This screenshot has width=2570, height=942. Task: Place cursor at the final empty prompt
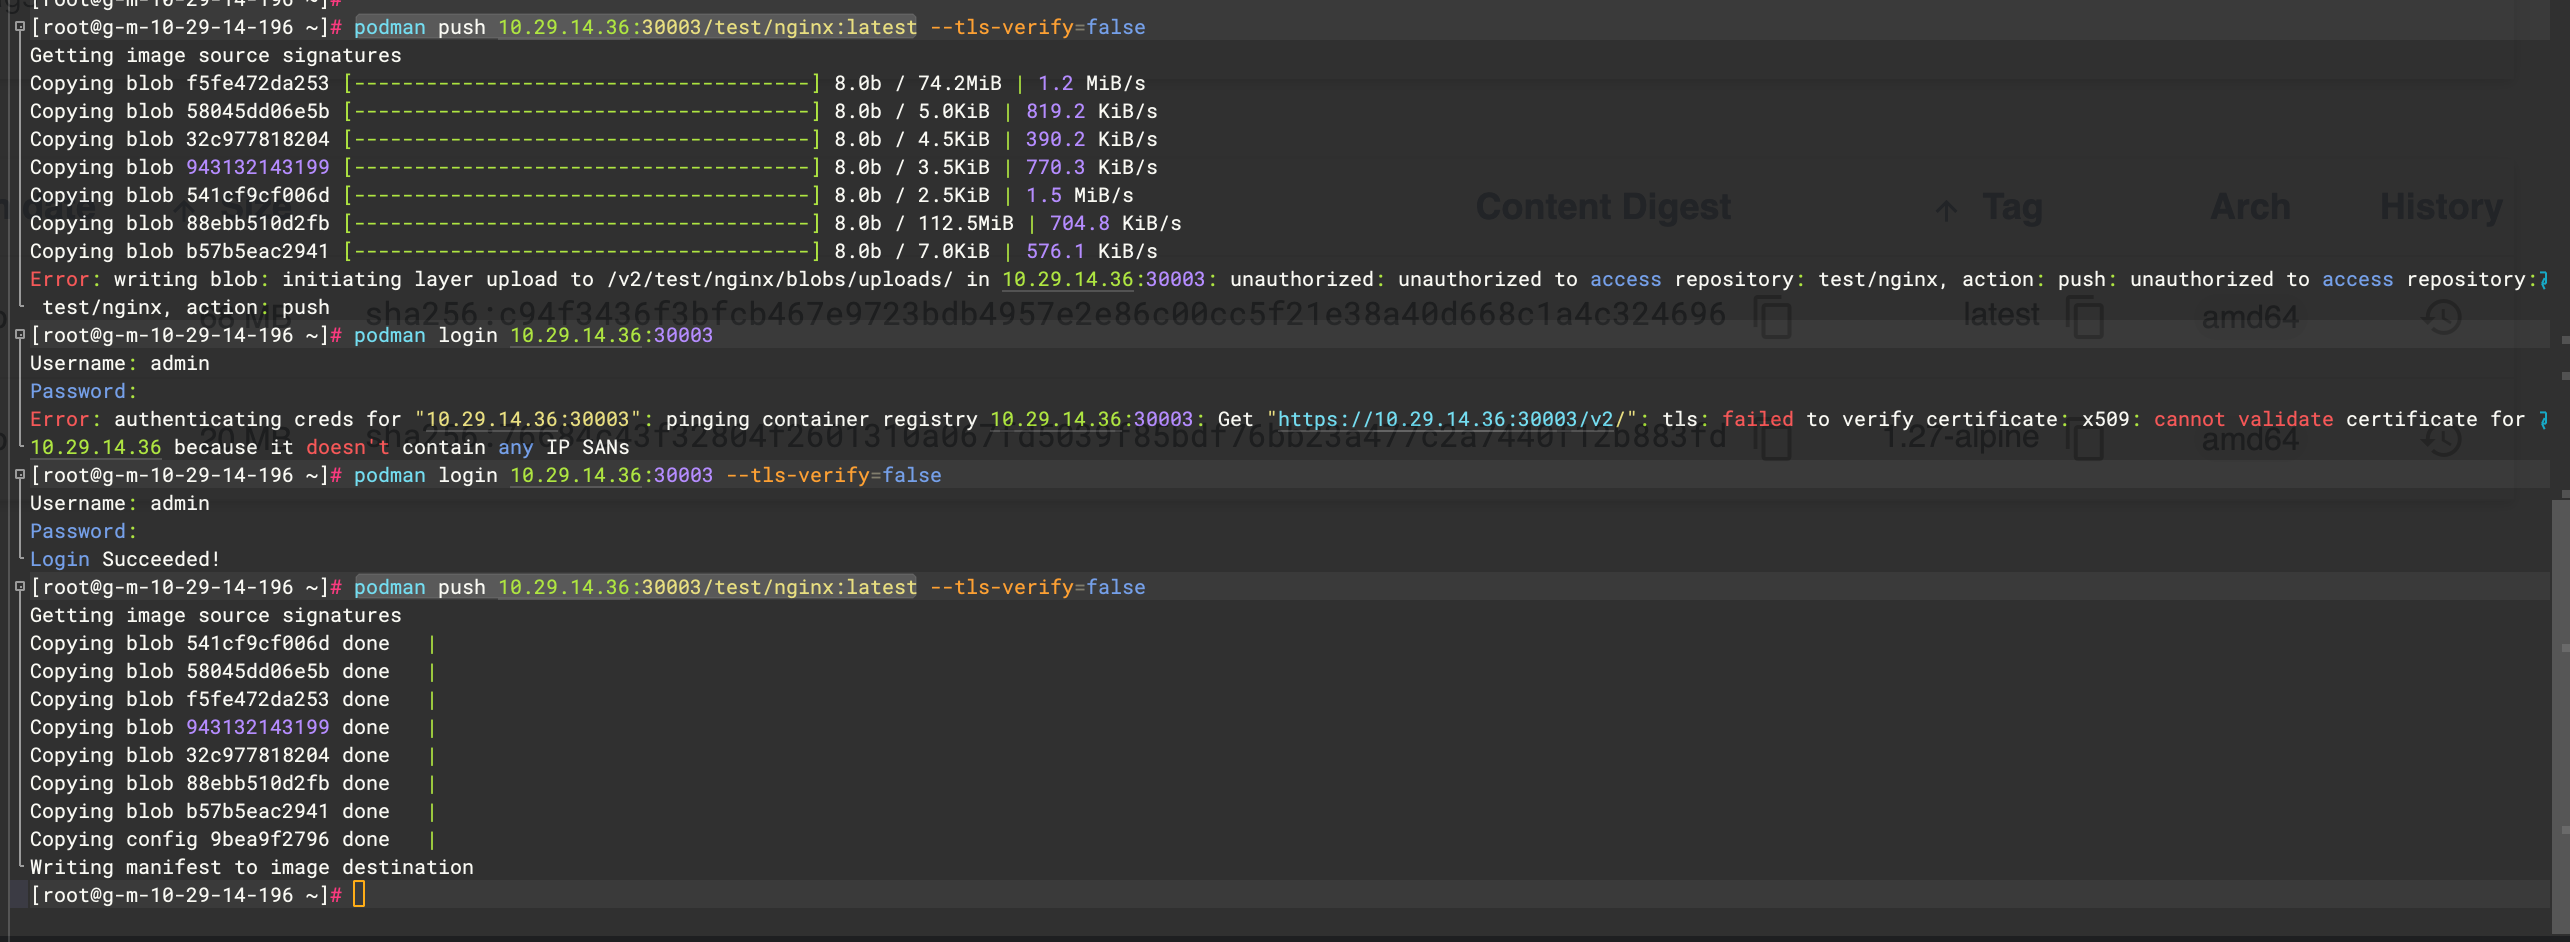pyautogui.click(x=360, y=894)
